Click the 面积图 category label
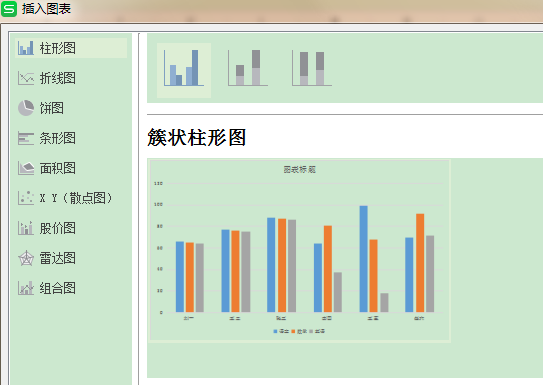Image resolution: width=543 pixels, height=385 pixels. click(57, 168)
